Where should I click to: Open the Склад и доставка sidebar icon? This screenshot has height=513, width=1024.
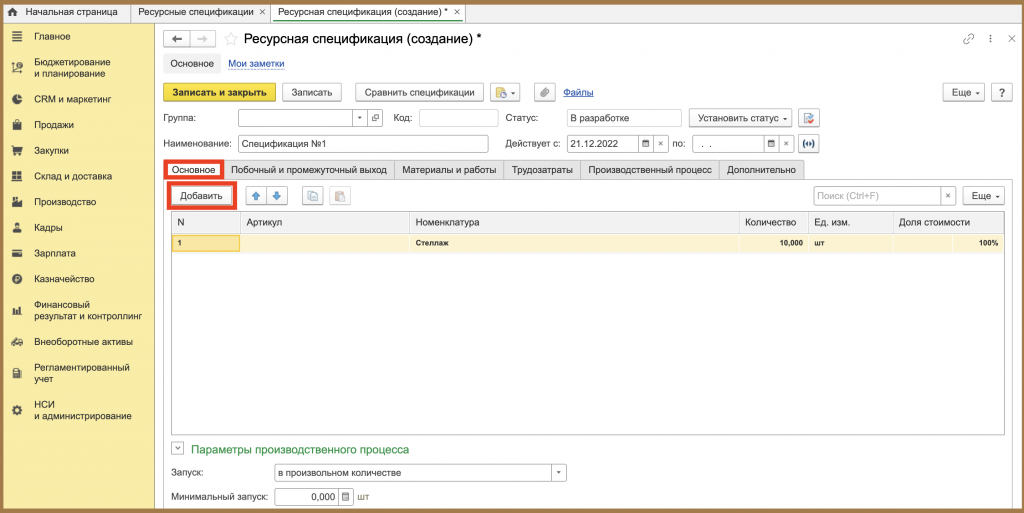(x=18, y=176)
